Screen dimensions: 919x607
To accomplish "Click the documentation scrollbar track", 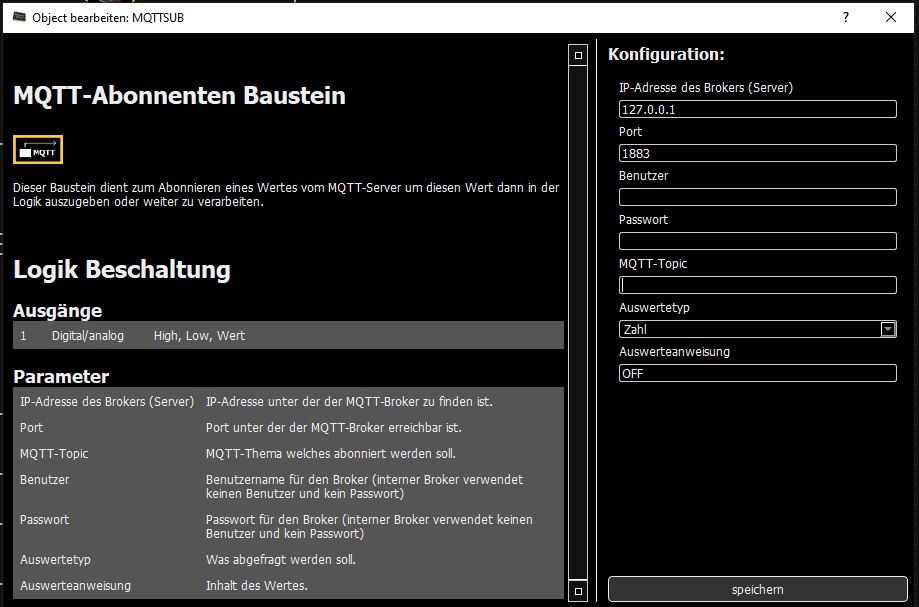I will (x=577, y=320).
